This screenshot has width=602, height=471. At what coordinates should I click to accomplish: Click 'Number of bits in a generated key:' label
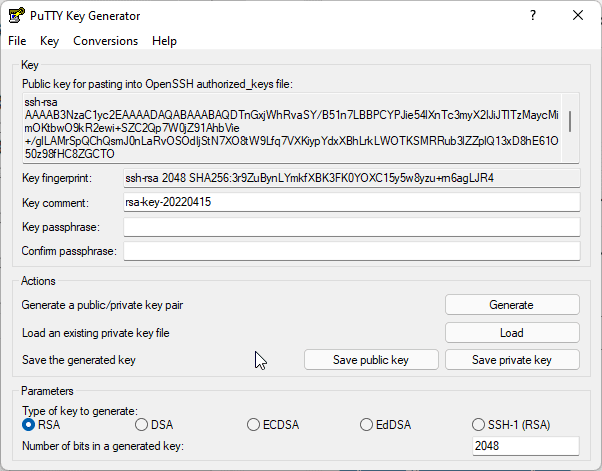pos(103,446)
